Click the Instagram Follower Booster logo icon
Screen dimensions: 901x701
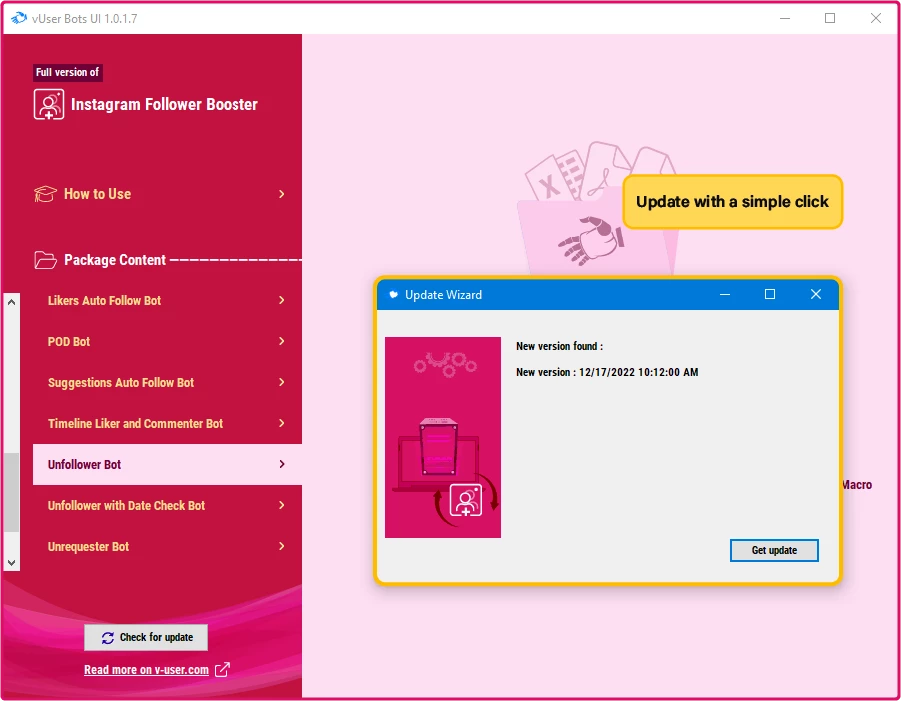(x=49, y=105)
